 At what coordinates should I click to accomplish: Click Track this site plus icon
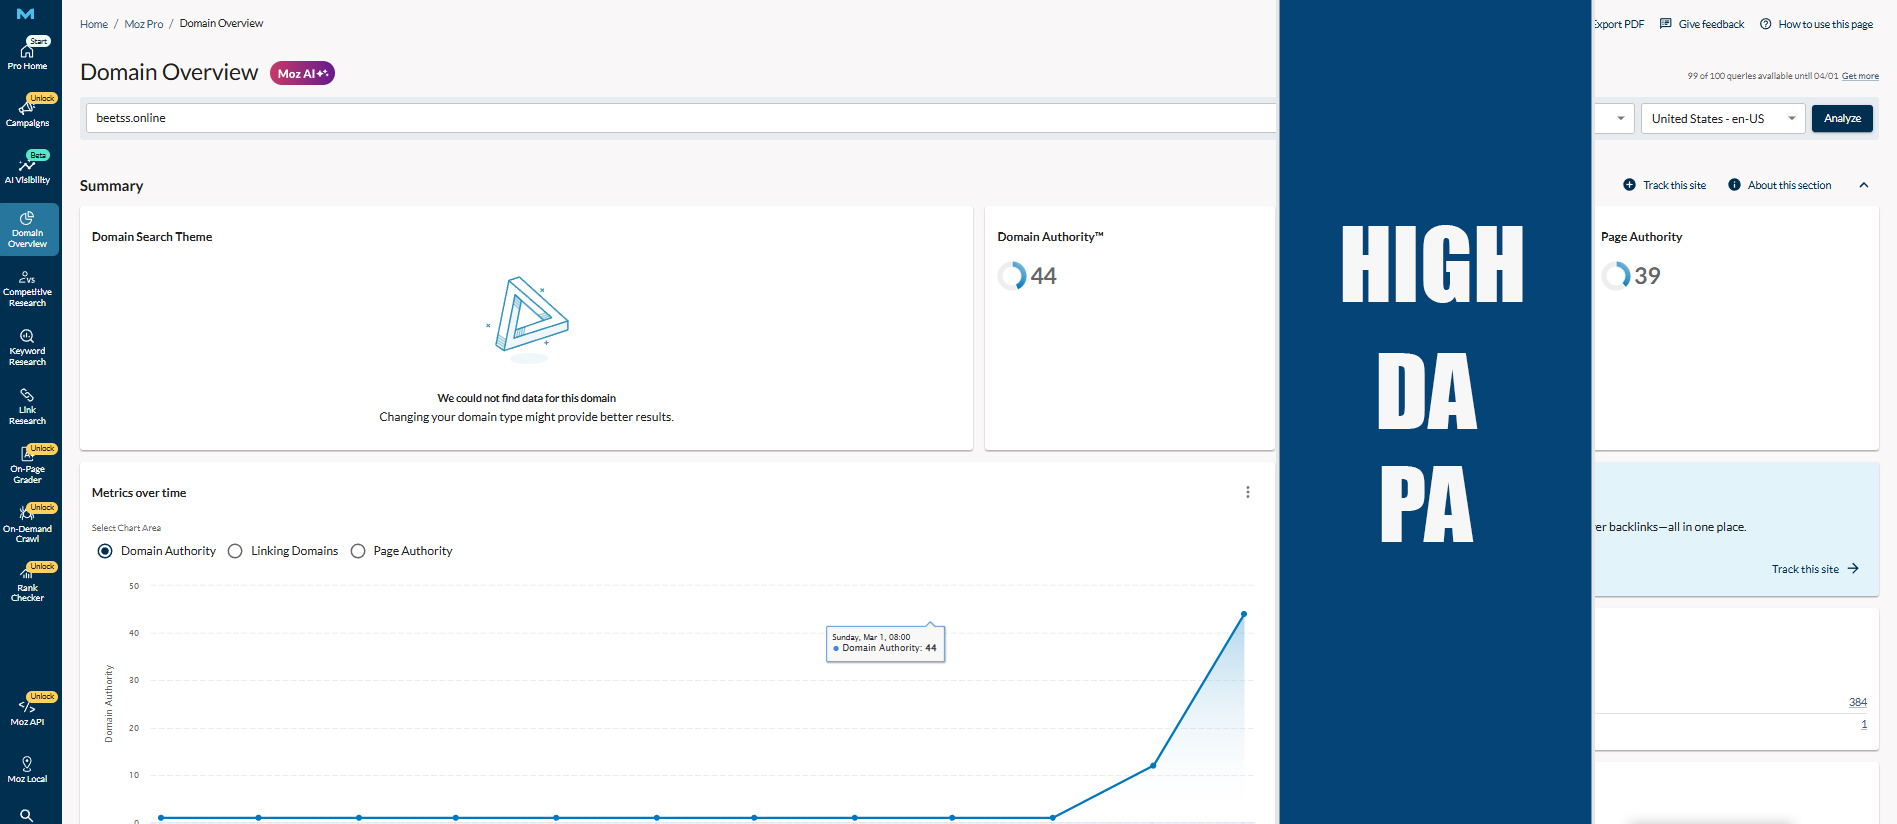(x=1629, y=185)
